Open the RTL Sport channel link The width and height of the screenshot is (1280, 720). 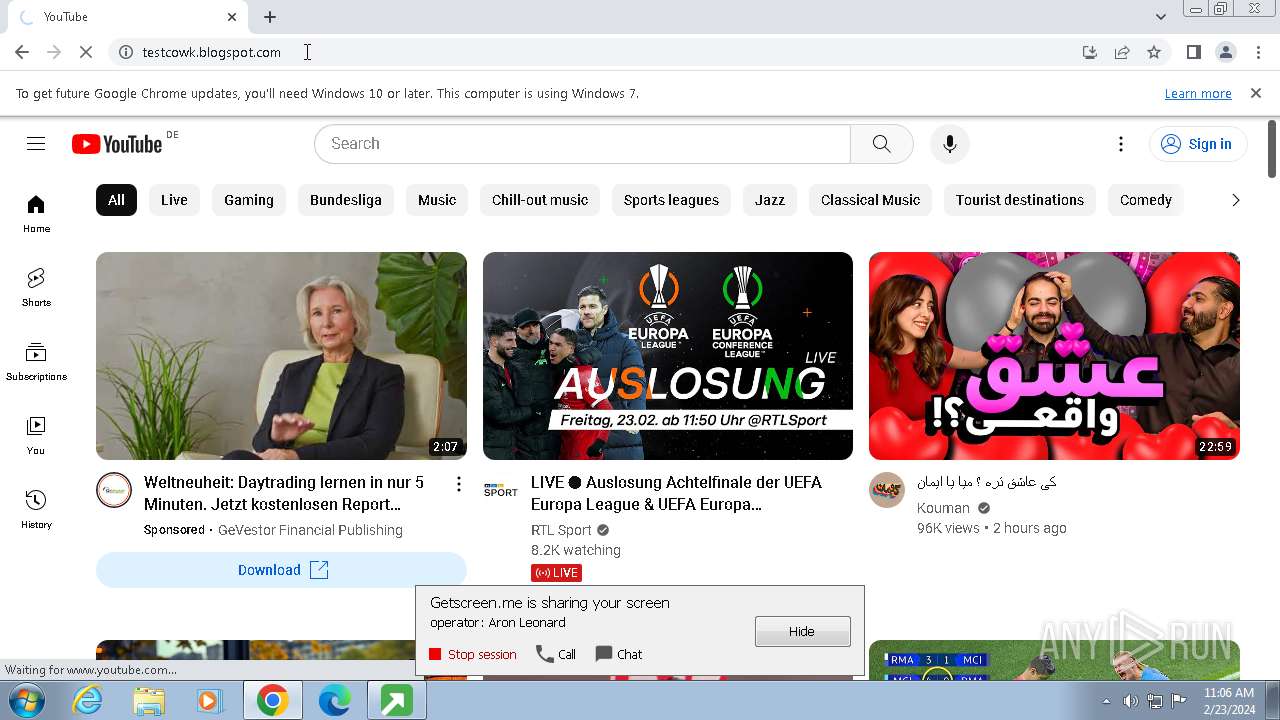(x=561, y=530)
